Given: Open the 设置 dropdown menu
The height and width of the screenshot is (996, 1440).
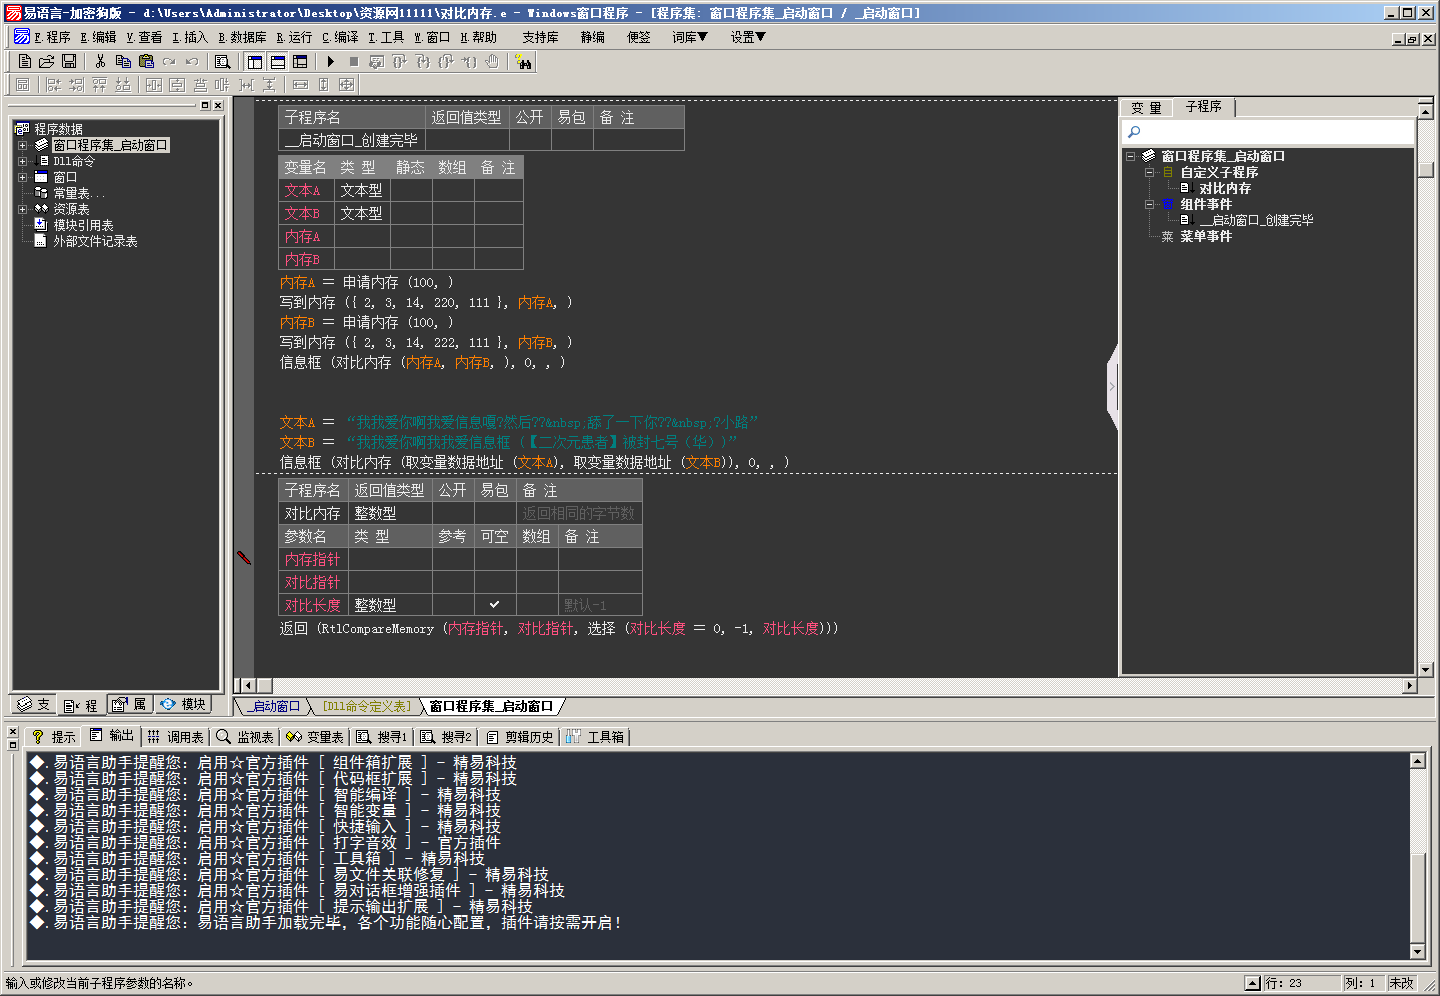Looking at the screenshot, I should coord(748,37).
